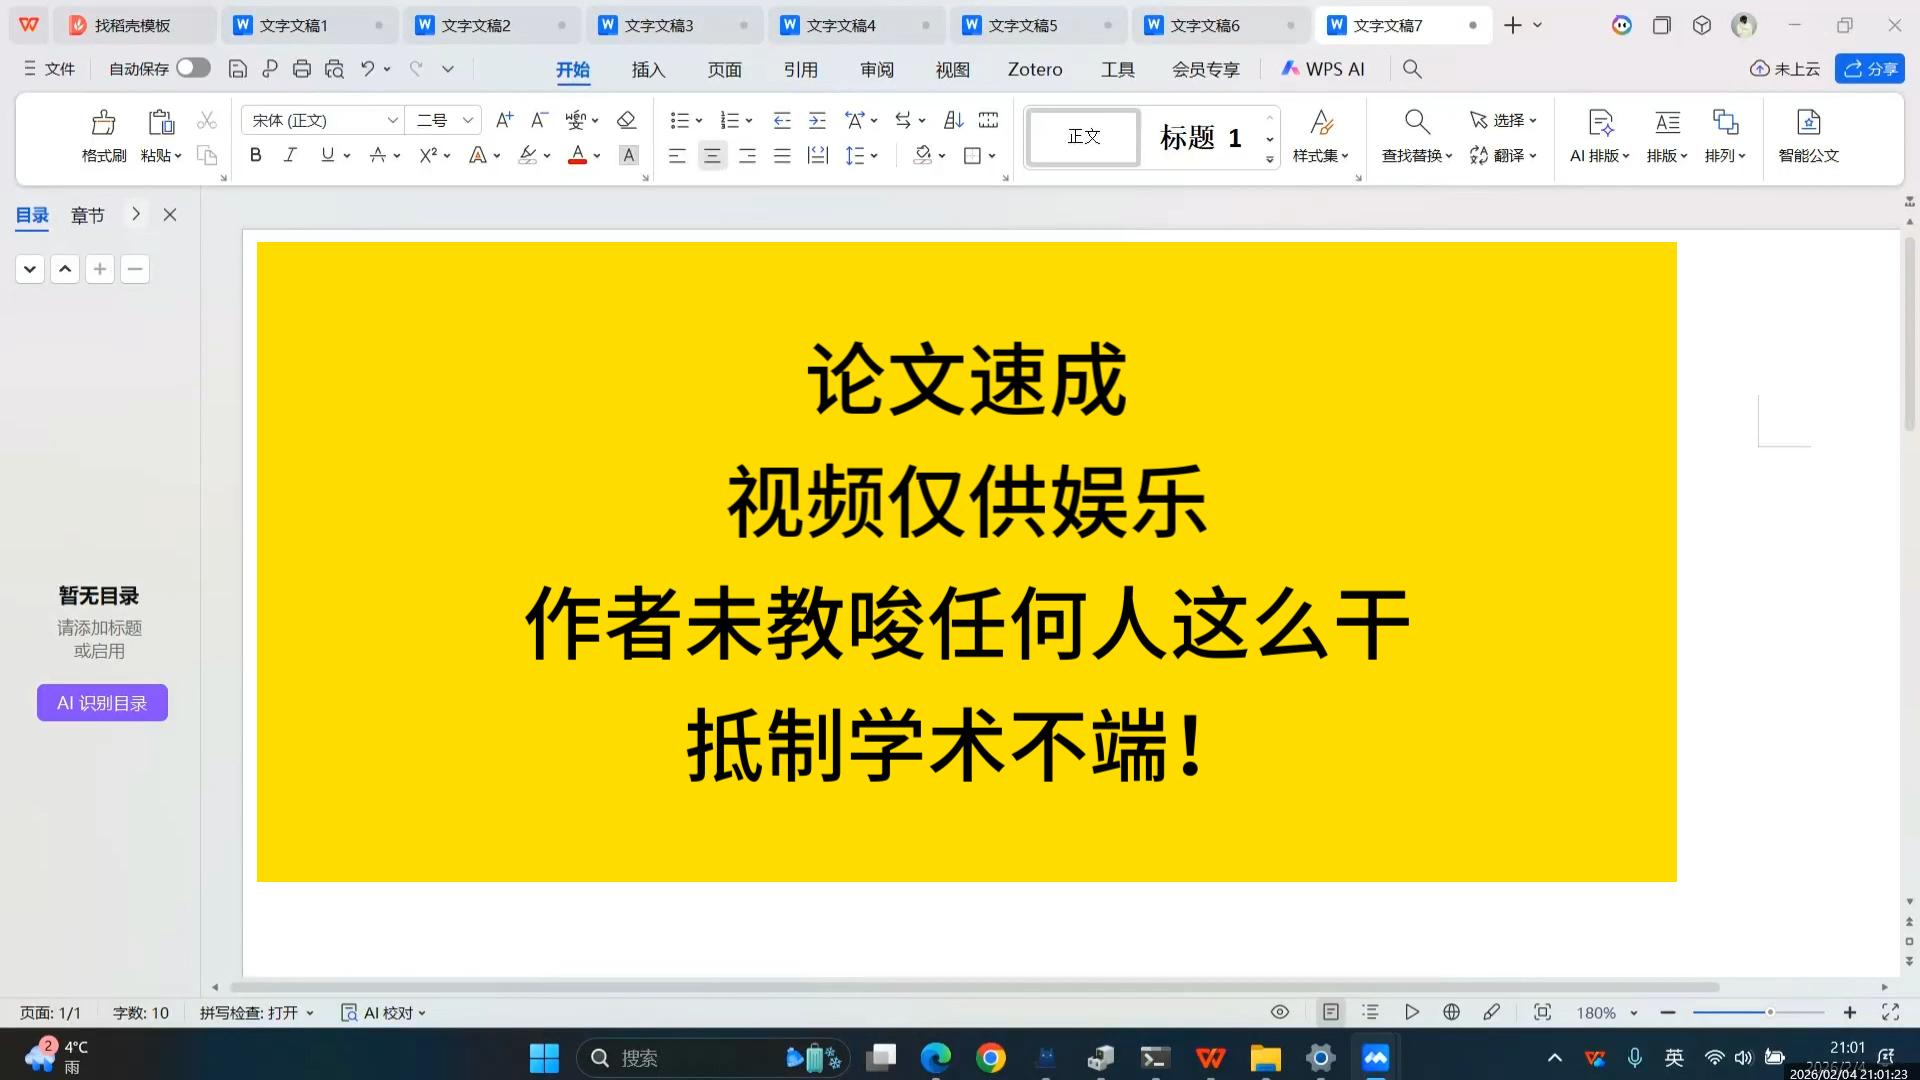
Task: Apply italic formatting
Action: click(x=290, y=155)
